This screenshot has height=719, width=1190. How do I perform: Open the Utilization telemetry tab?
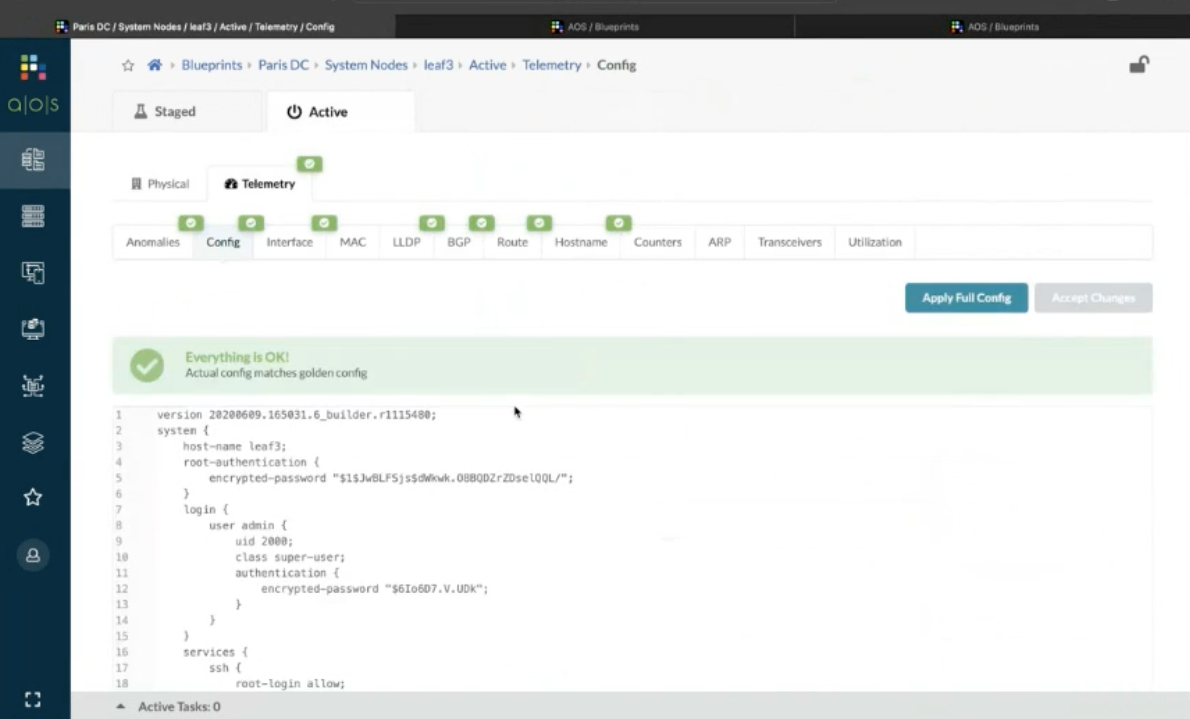[874, 242]
